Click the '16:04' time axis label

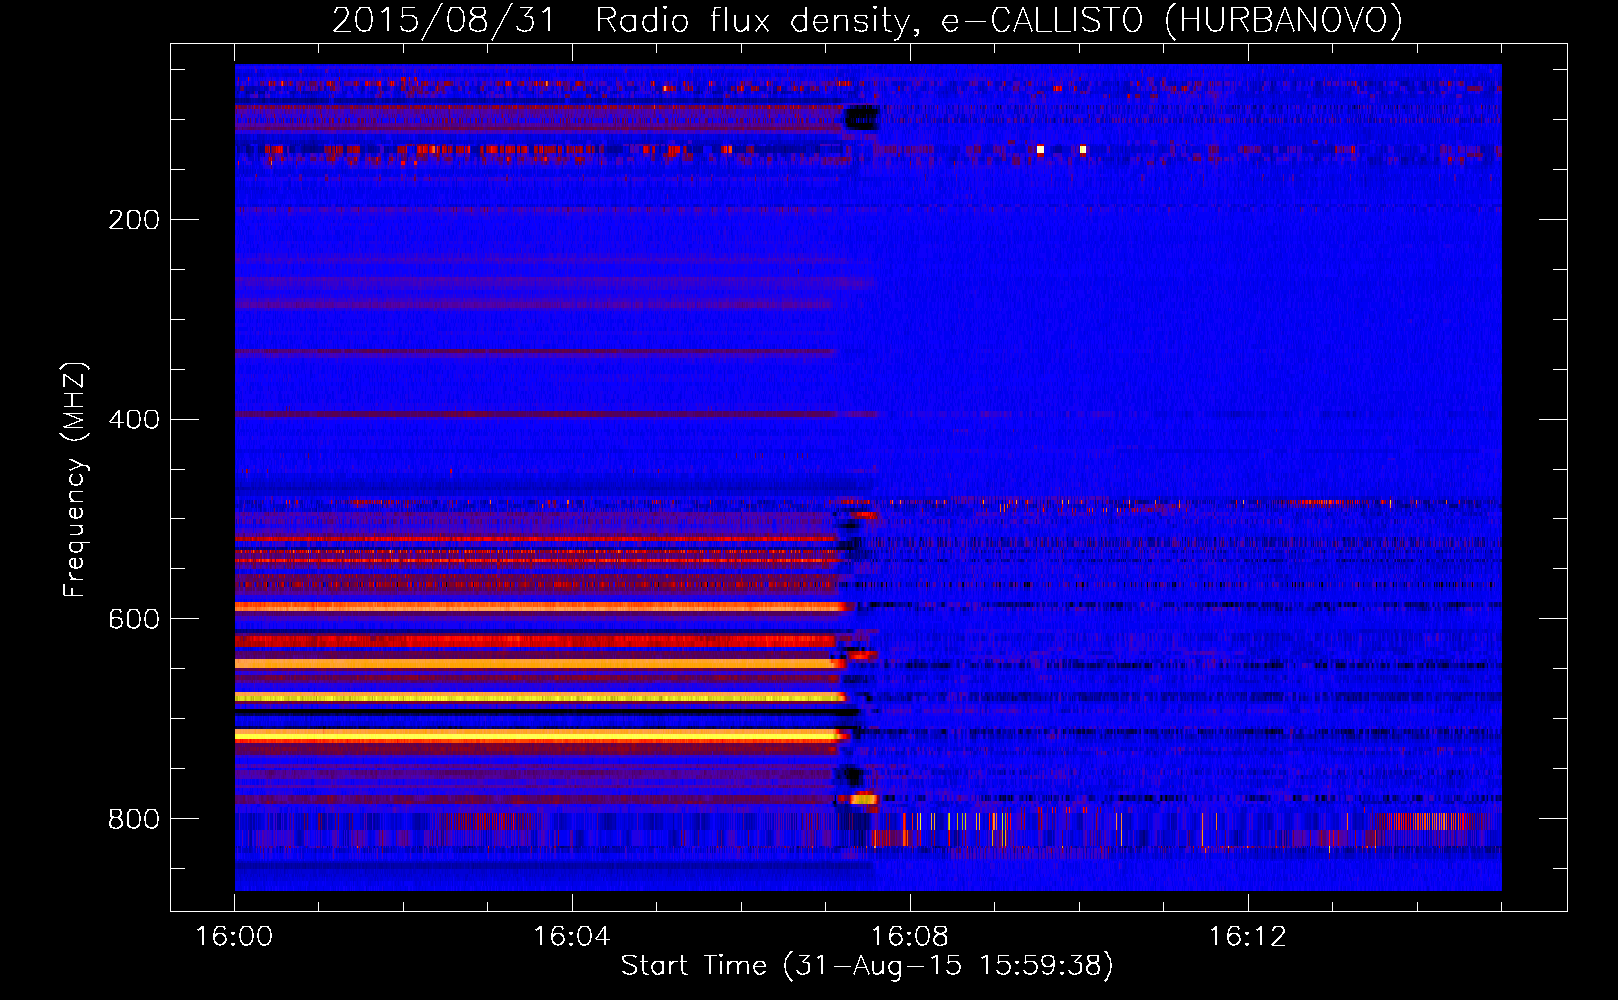pos(572,937)
